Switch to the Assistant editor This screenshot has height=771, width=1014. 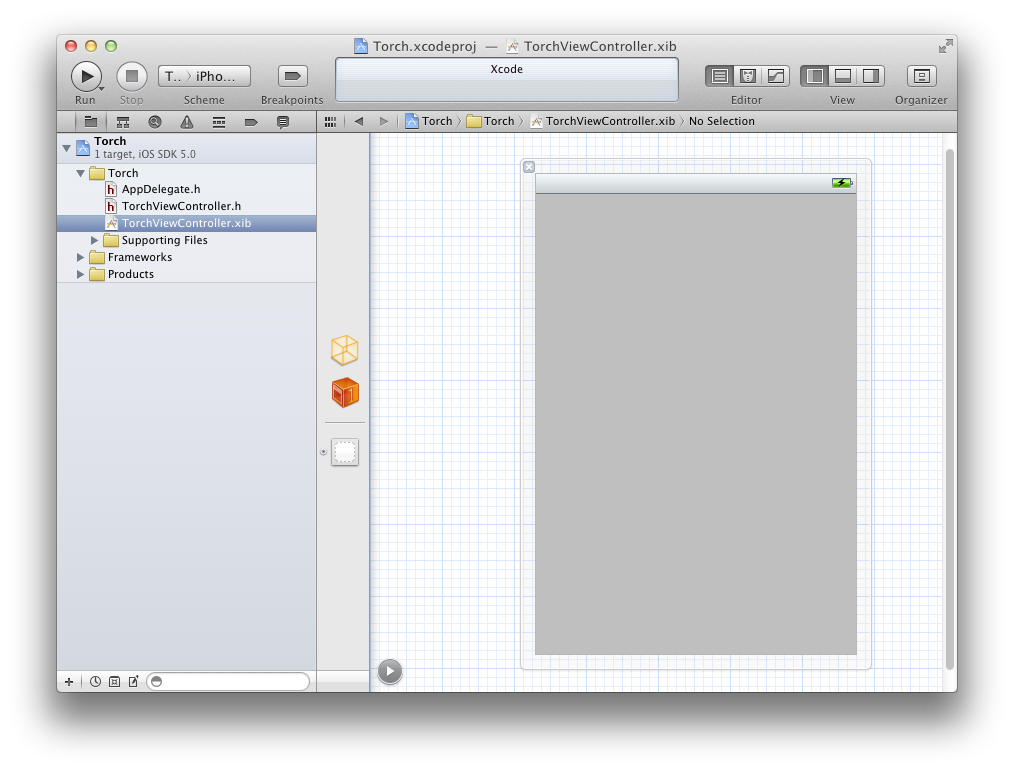point(747,75)
